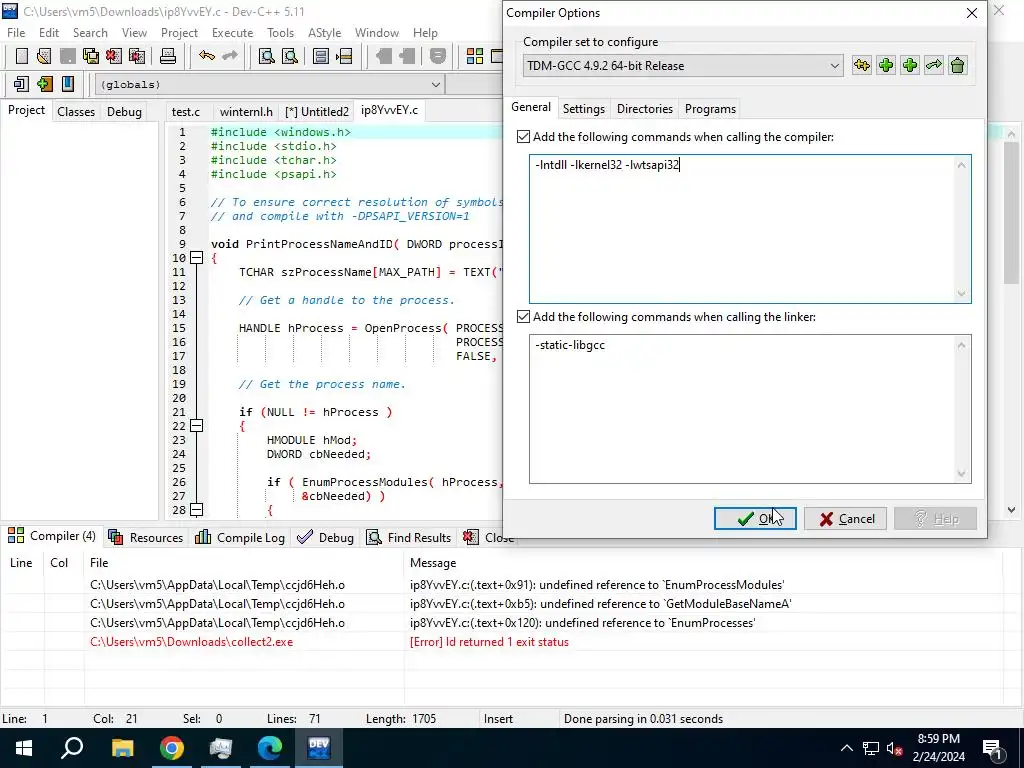This screenshot has width=1024, height=768.
Task: Click the File column header in compiler list
Action: [x=244, y=563]
